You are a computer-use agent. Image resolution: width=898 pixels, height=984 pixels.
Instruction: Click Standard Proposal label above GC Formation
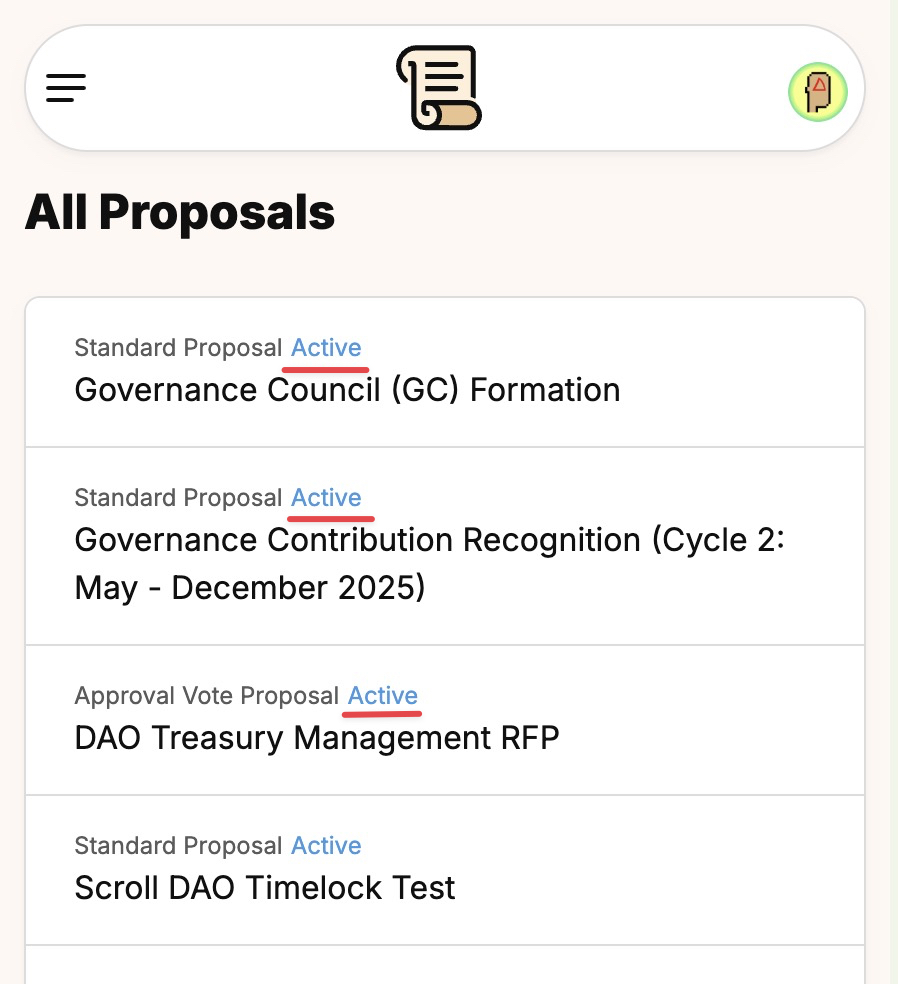(178, 348)
